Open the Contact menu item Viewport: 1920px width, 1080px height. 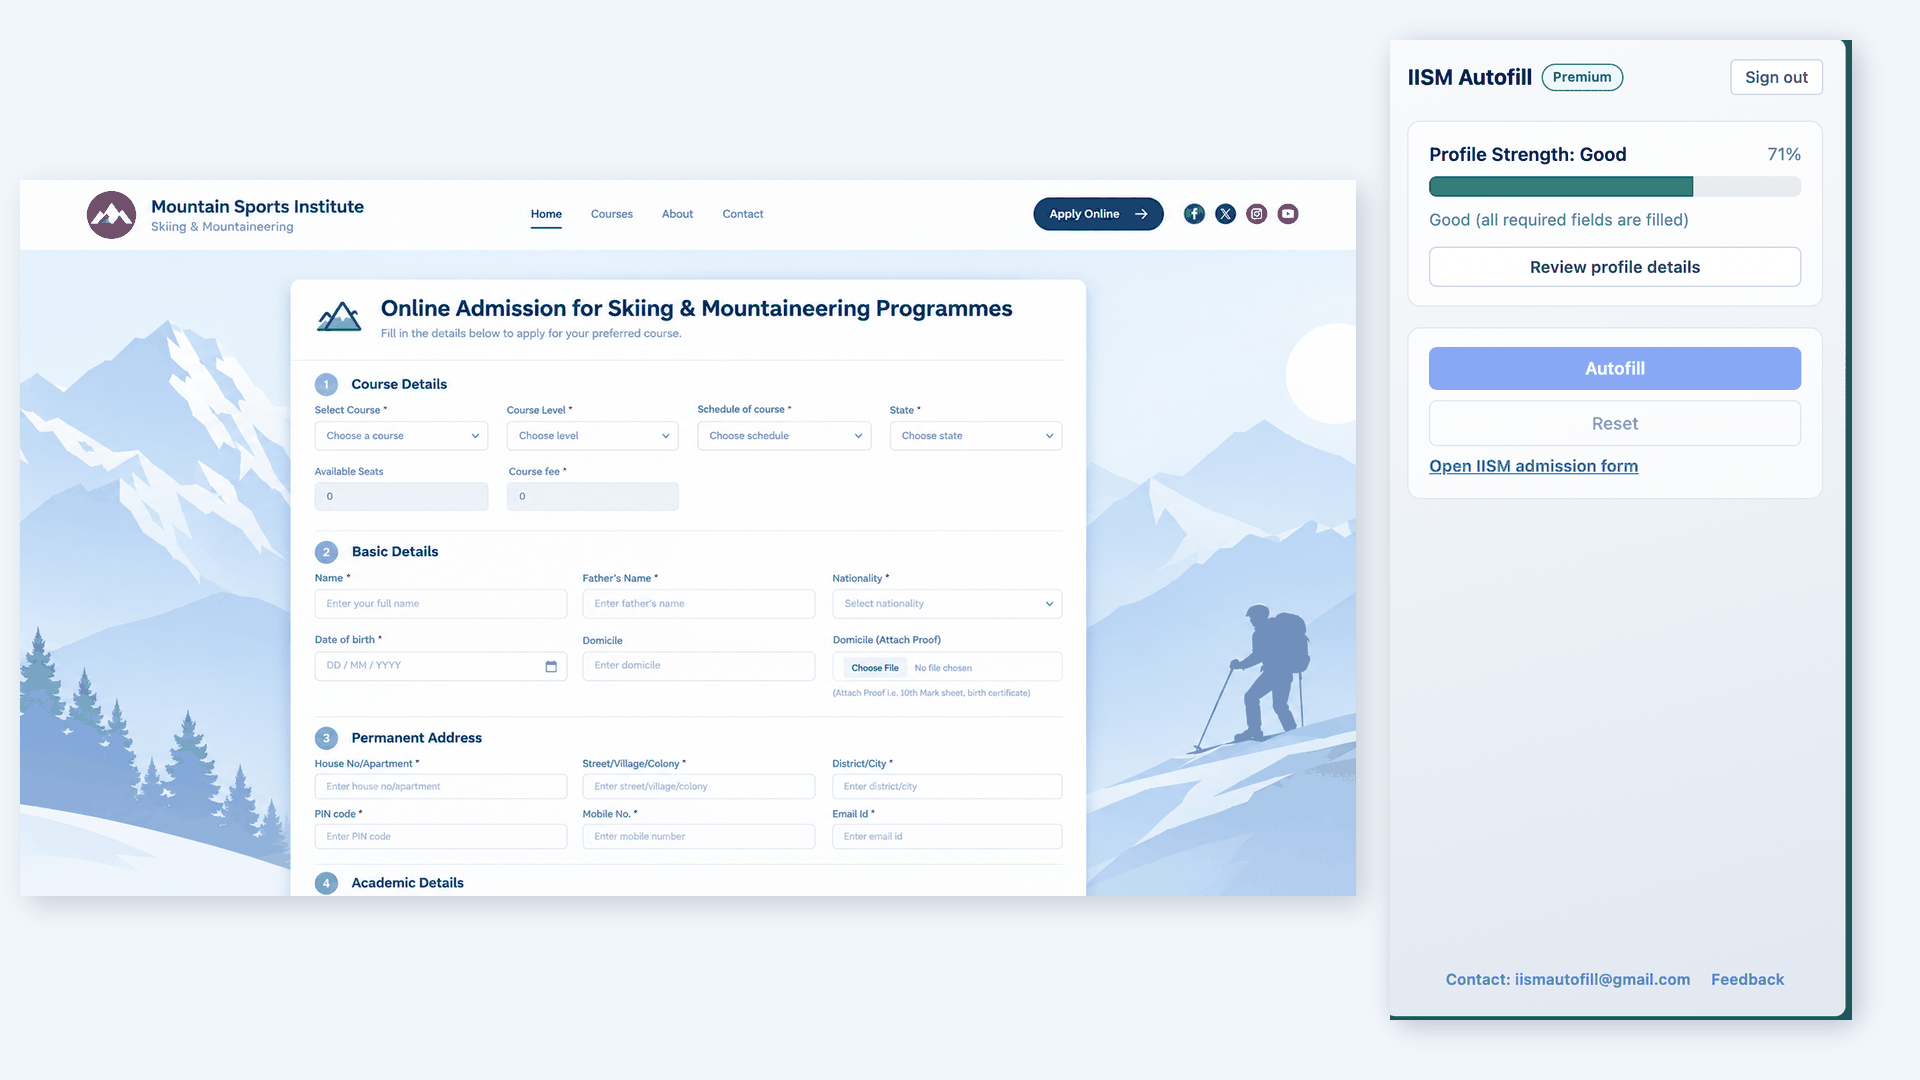click(743, 214)
